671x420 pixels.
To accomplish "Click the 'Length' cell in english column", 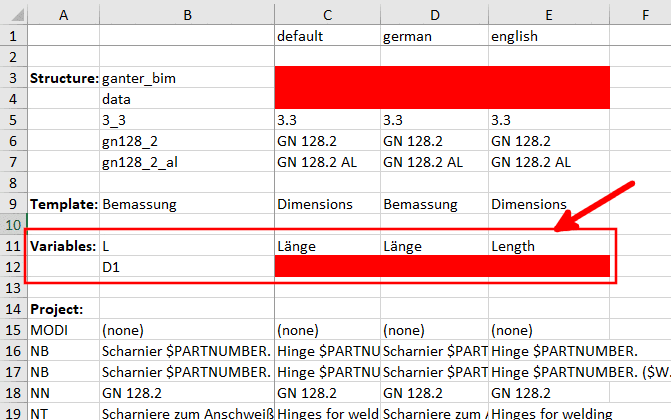I will coord(549,246).
